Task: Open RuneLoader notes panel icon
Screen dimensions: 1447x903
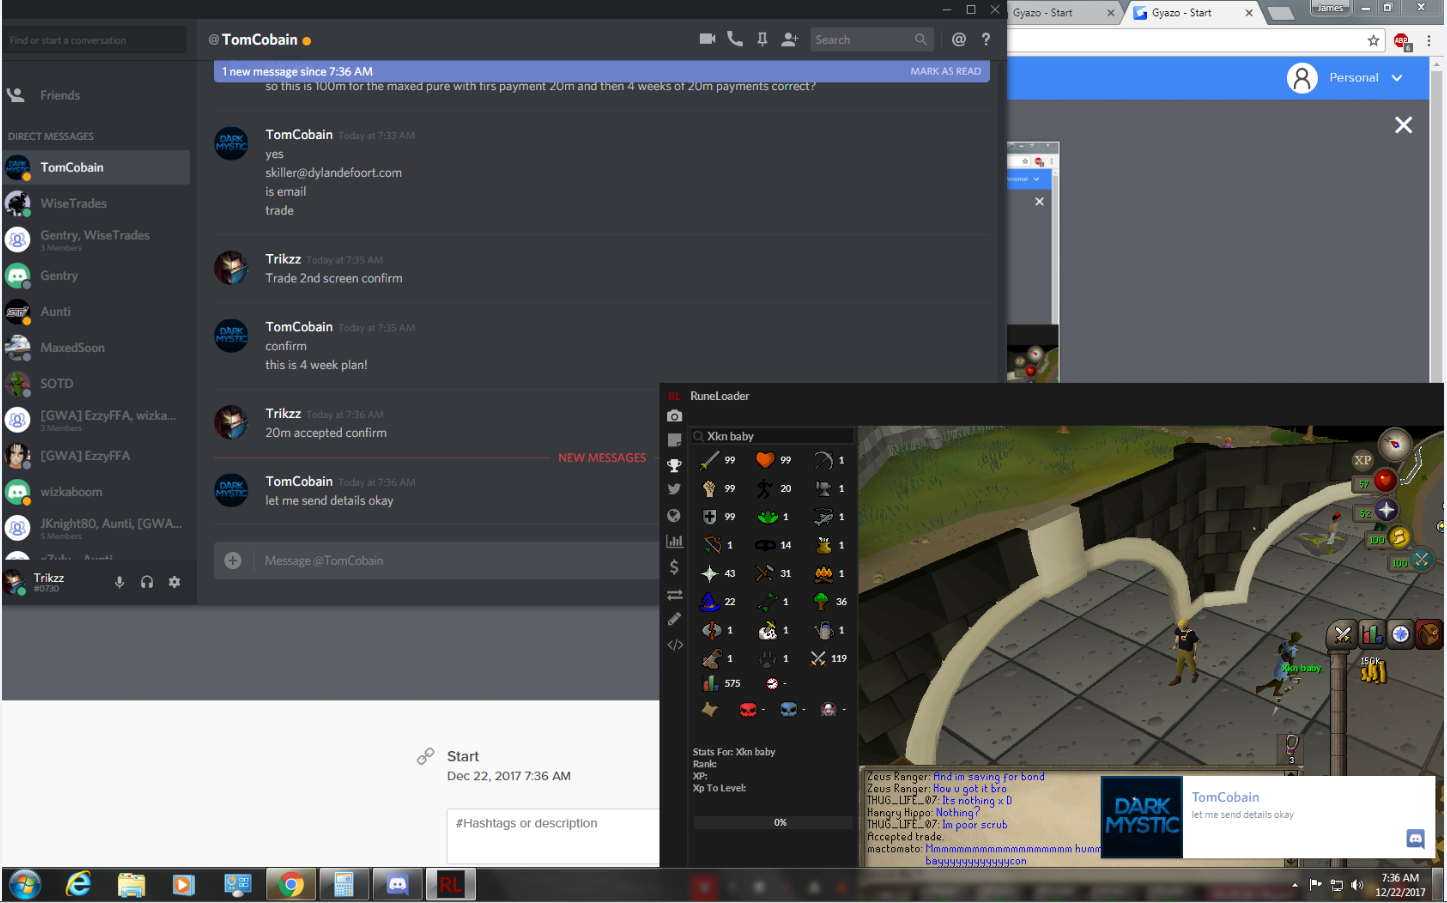Action: pos(674,440)
